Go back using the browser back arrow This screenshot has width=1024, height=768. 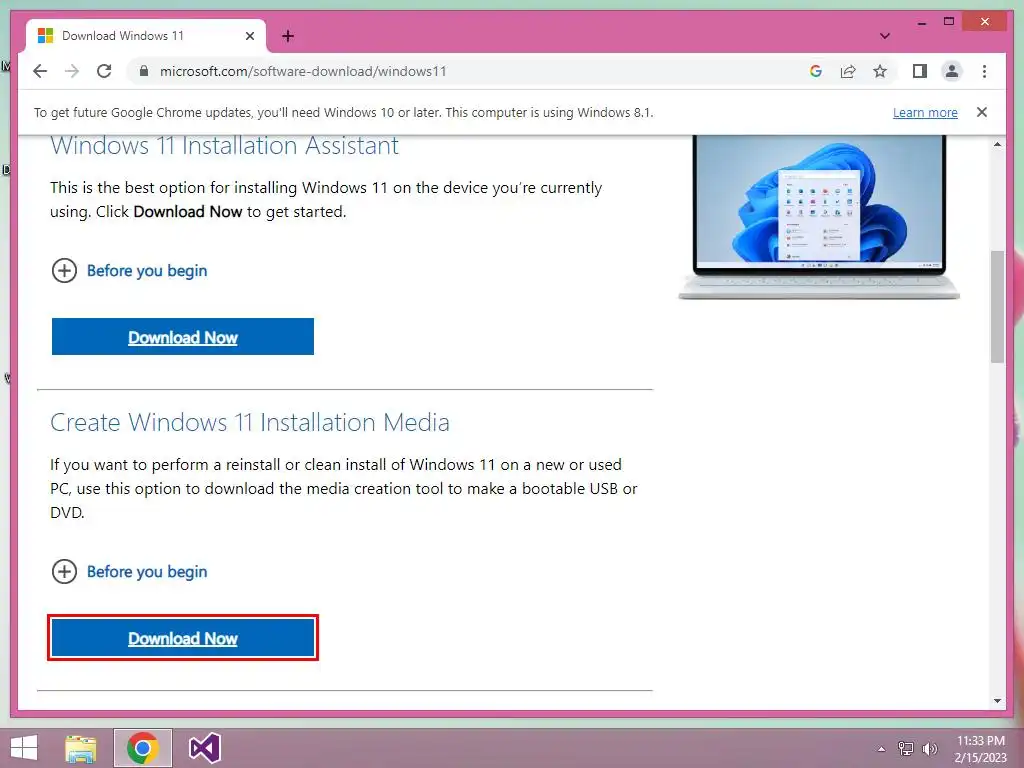point(40,71)
